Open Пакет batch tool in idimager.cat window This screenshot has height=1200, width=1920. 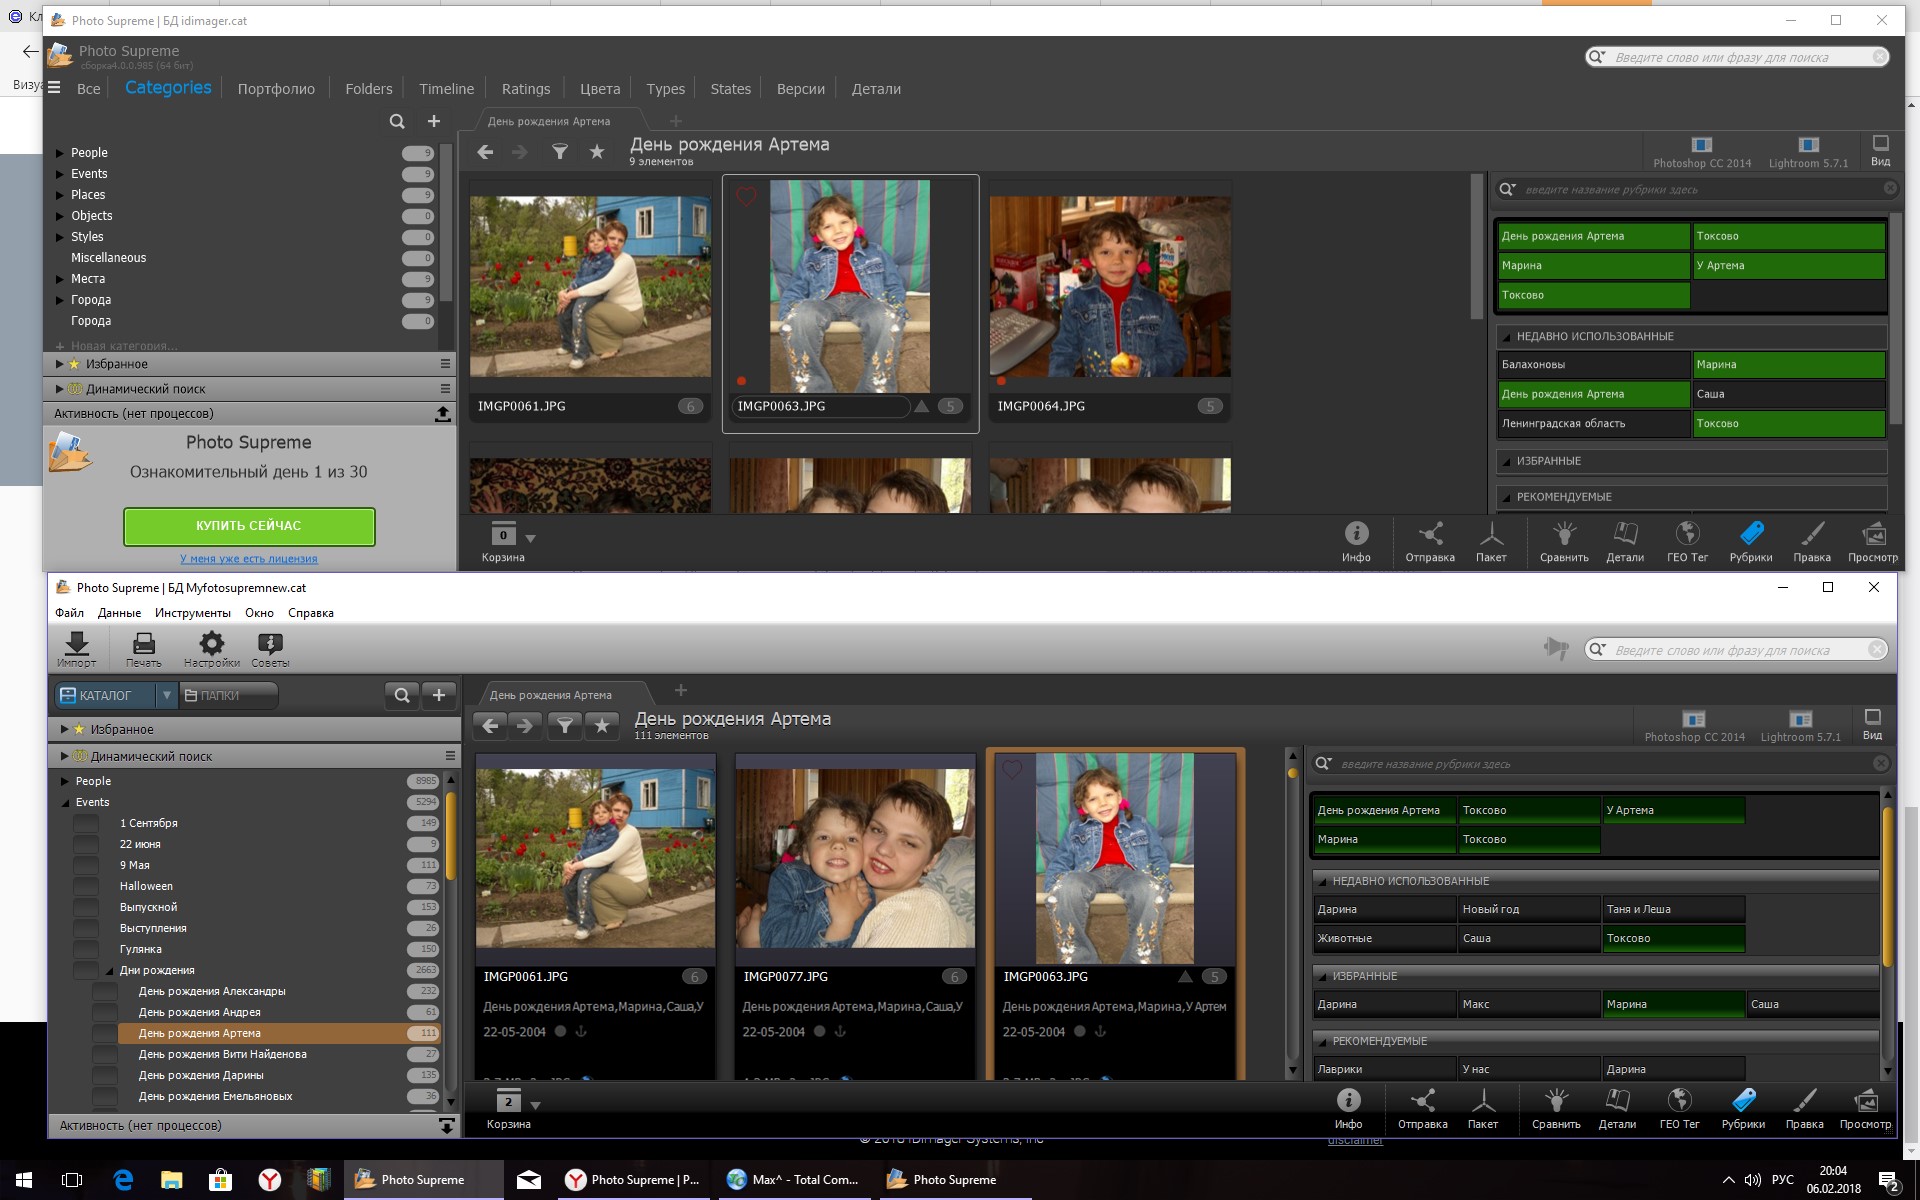[1491, 542]
